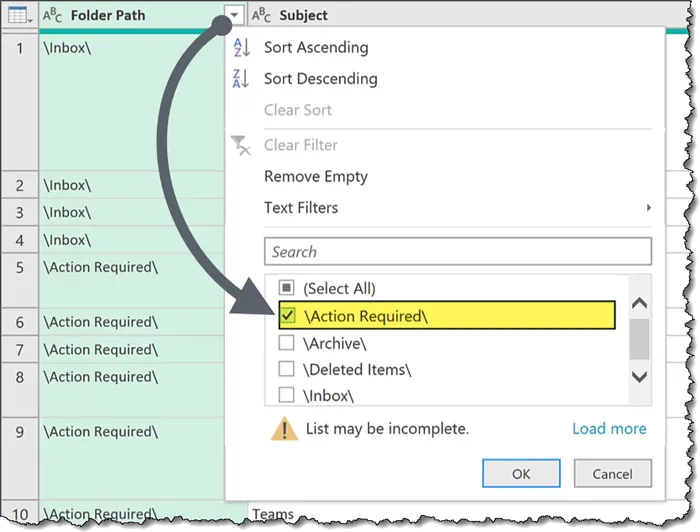
Task: Open the Folder Path filter dropdown arrow
Action: click(x=233, y=15)
